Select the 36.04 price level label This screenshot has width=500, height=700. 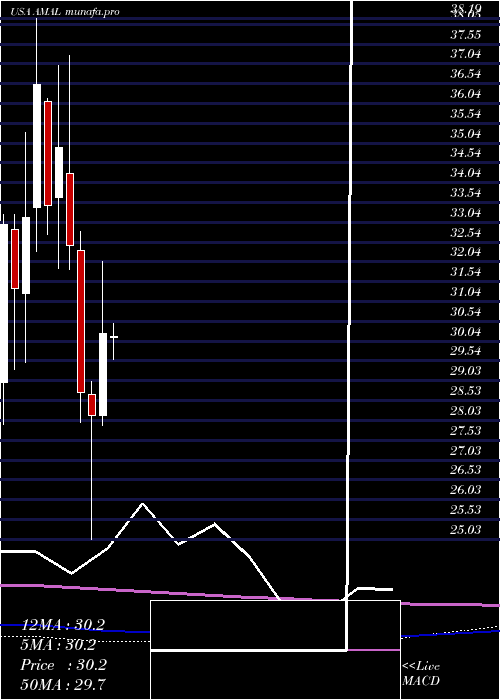click(x=465, y=94)
